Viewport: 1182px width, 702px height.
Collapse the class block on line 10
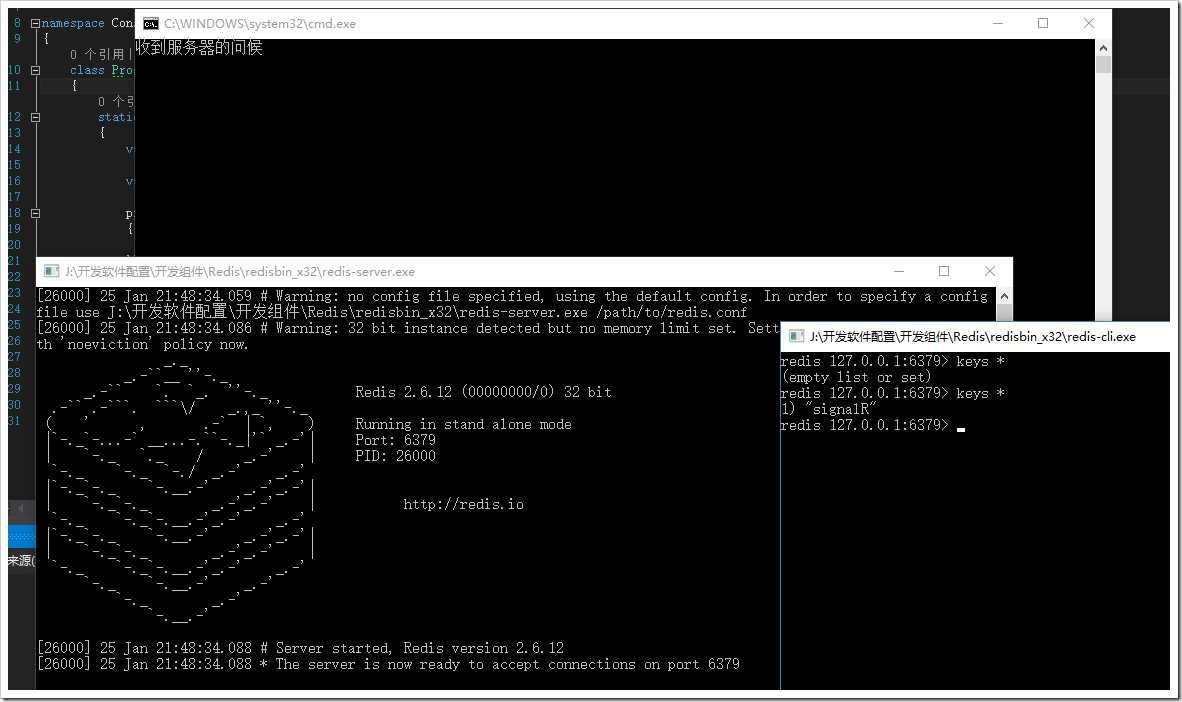pyautogui.click(x=35, y=70)
